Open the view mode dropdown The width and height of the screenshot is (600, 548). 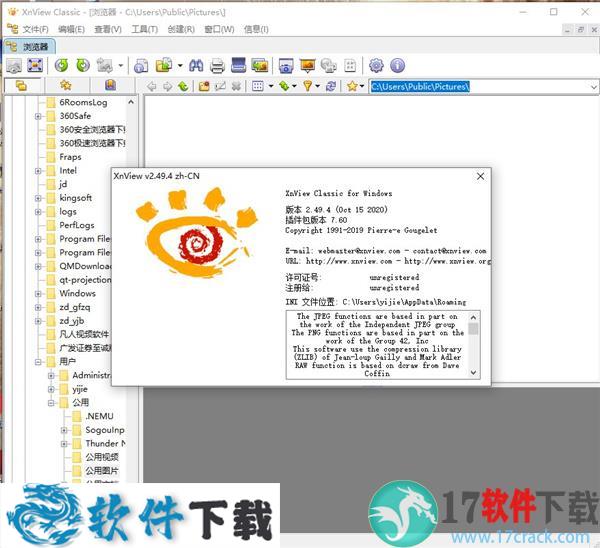pos(271,86)
